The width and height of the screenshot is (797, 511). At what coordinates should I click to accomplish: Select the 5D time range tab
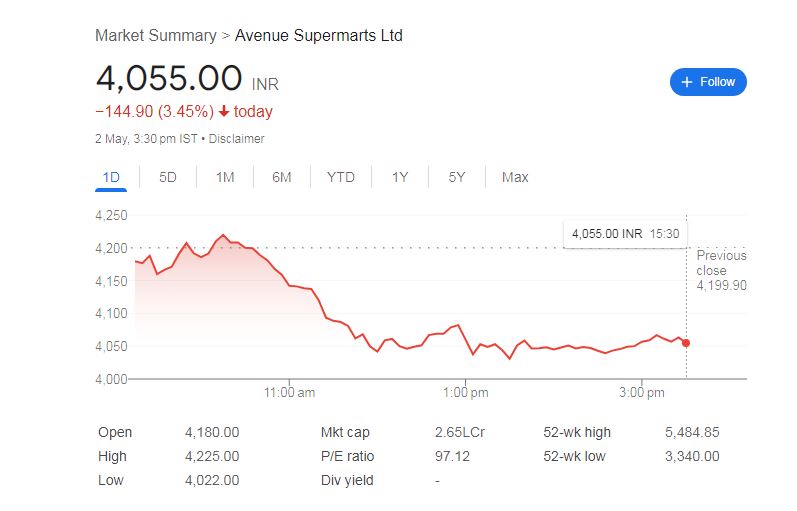coord(168,177)
